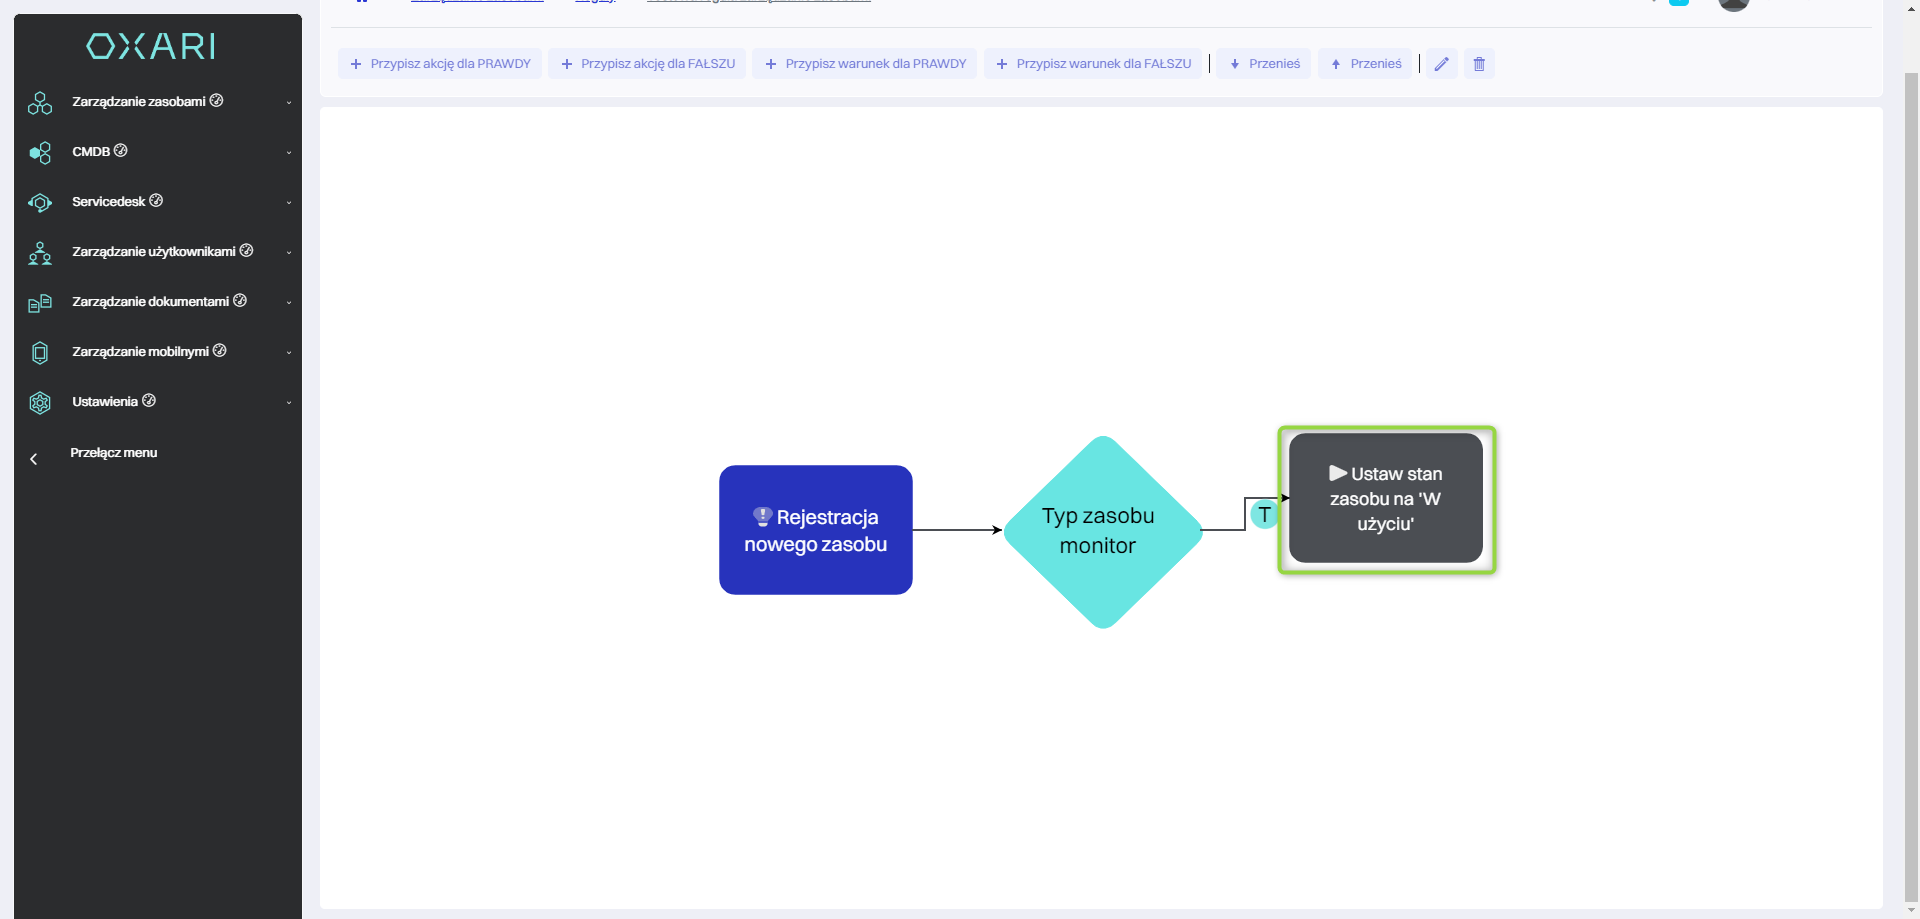Click Przypisz warunek dla FAŁSZU button
Image resolution: width=1920 pixels, height=919 pixels.
tap(1093, 64)
